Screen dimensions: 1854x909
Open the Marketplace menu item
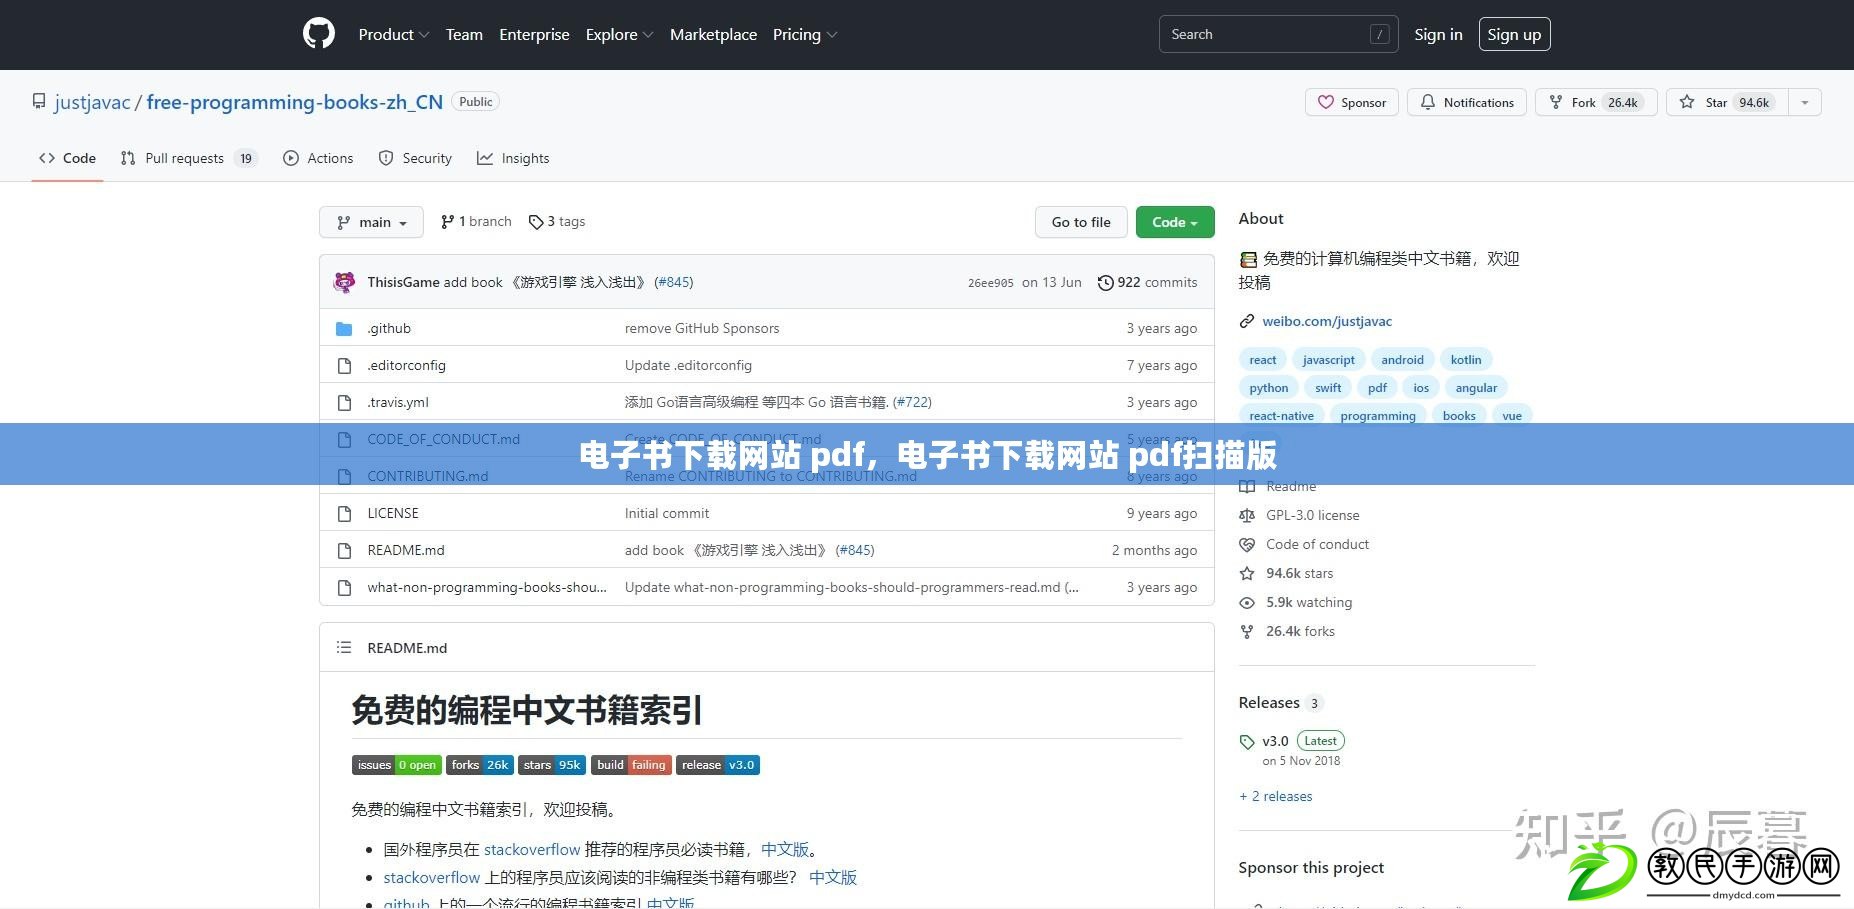[713, 34]
